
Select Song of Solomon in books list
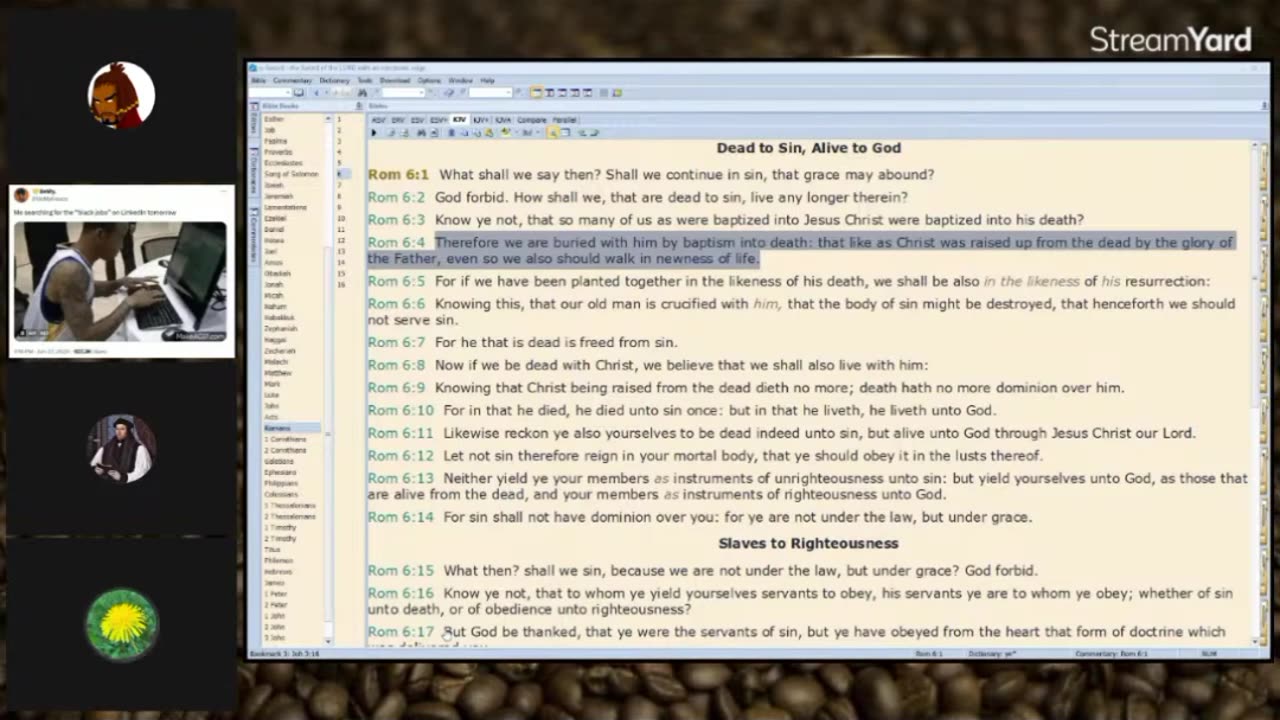tap(291, 174)
